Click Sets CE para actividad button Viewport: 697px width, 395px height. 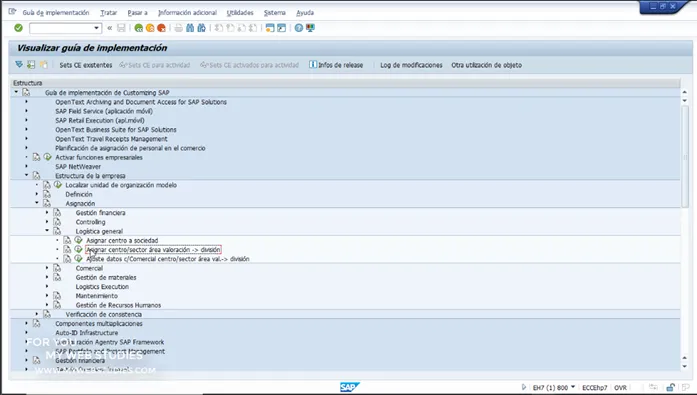coord(155,65)
